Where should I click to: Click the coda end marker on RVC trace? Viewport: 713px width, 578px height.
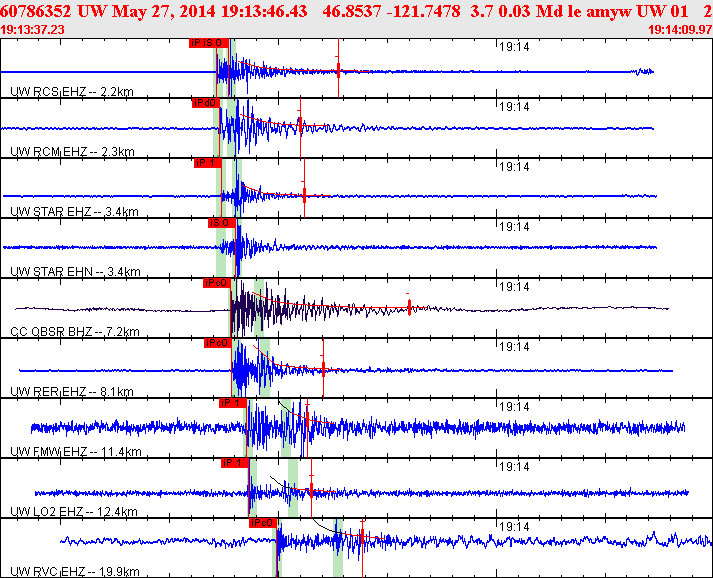click(x=362, y=538)
